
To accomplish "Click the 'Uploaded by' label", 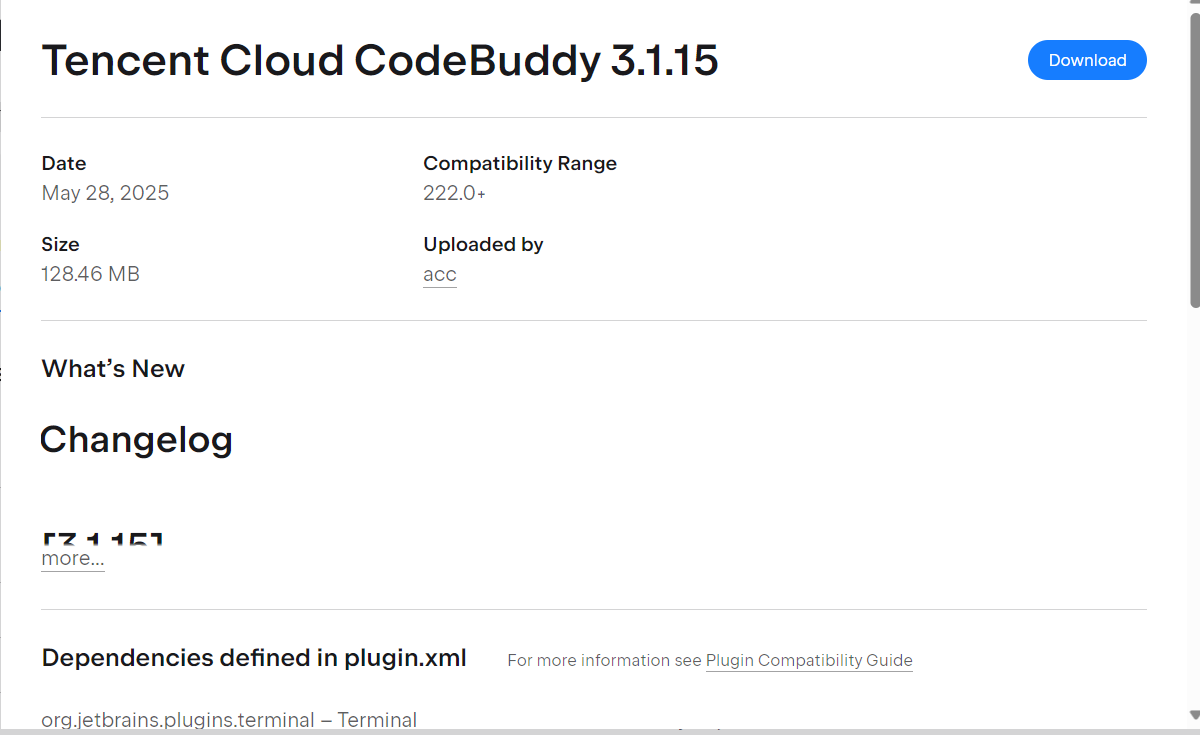I will [x=483, y=244].
